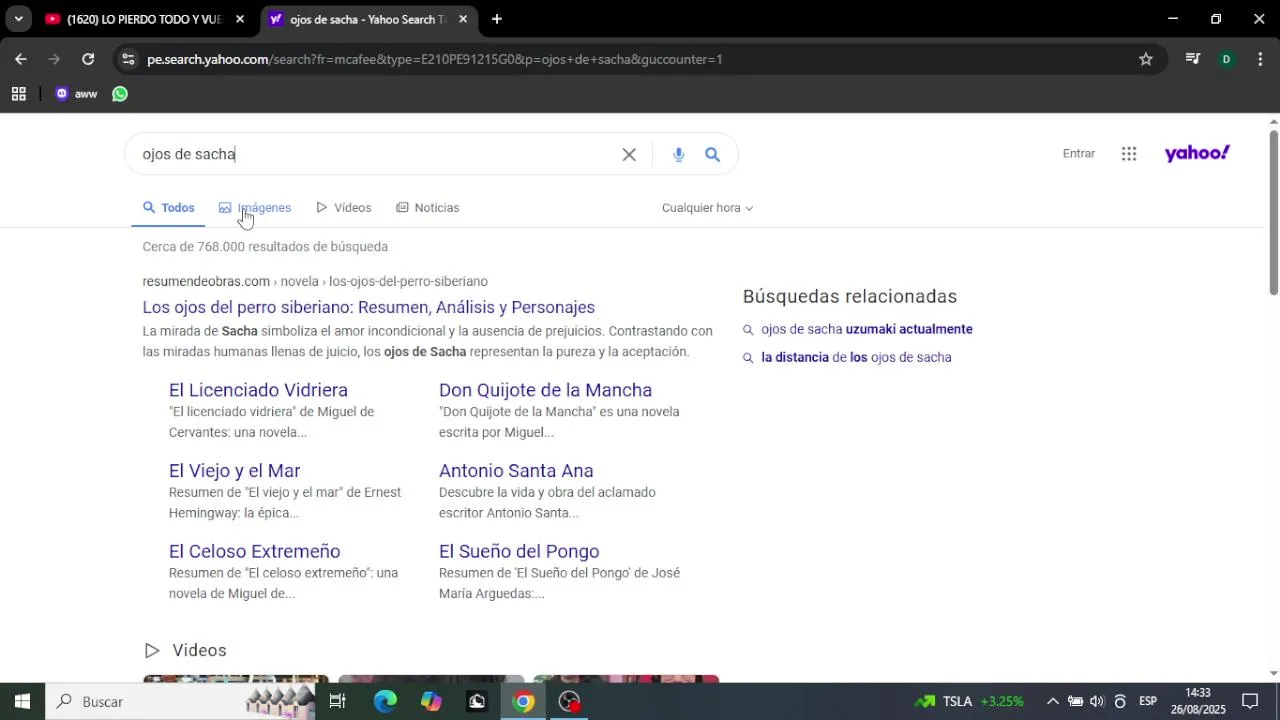Image resolution: width=1280 pixels, height=720 pixels.
Task: Open Los ojos del perro siberiano result
Action: (368, 307)
